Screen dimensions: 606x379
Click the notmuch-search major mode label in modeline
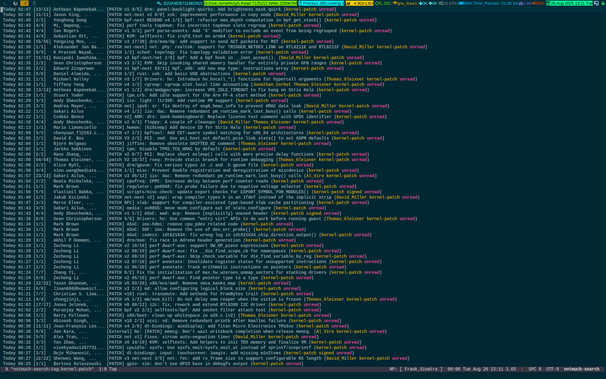click(581, 369)
